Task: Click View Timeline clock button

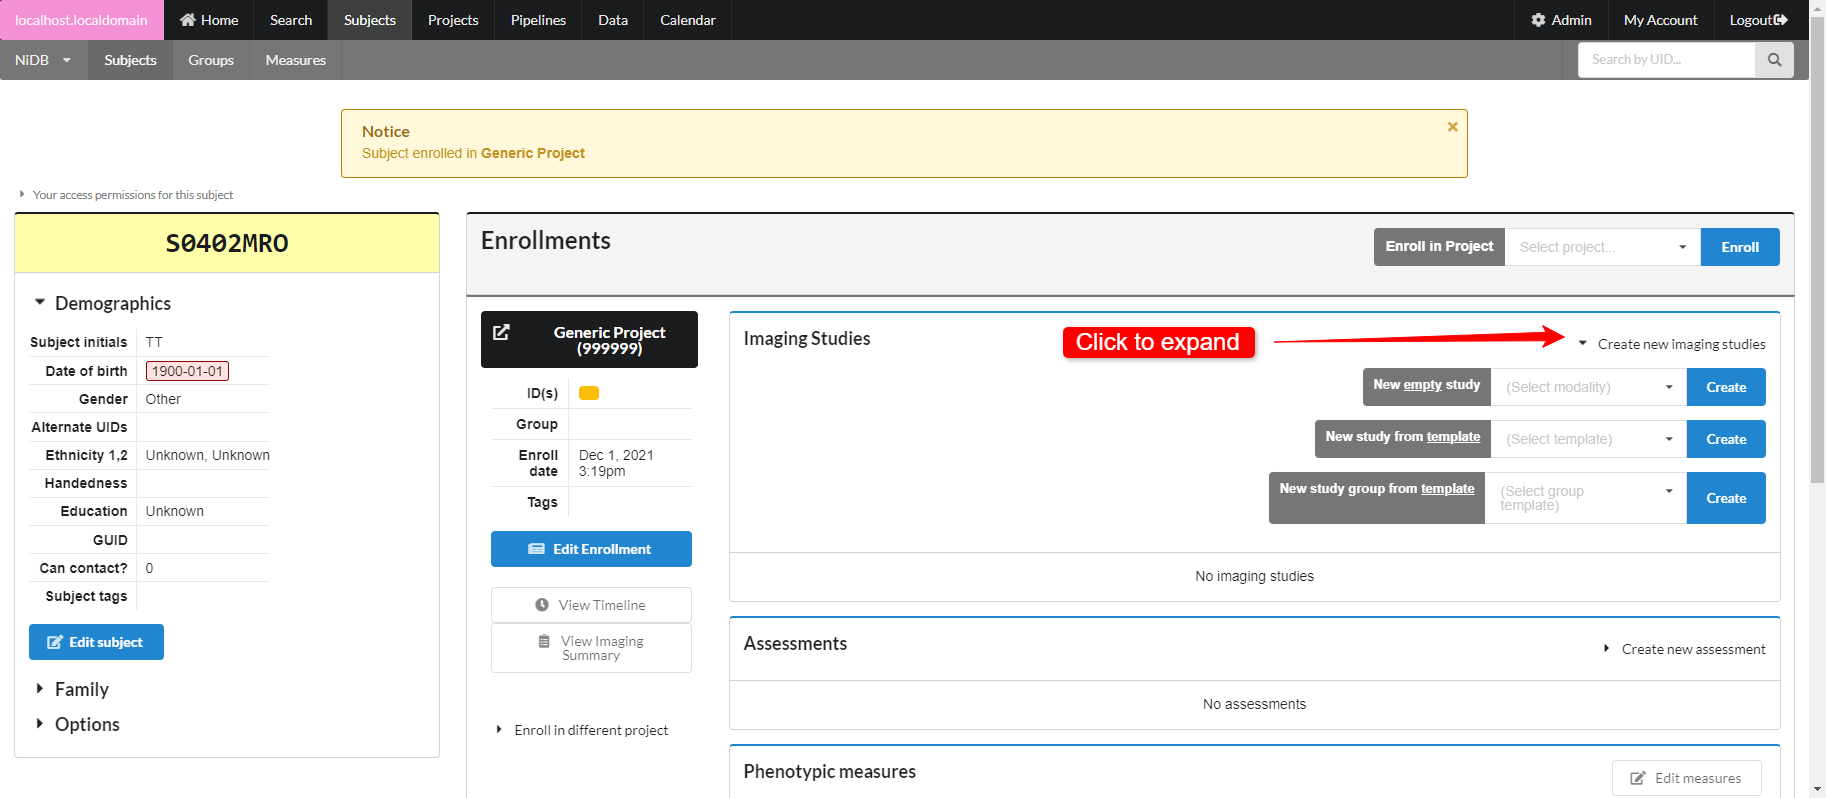Action: (591, 605)
